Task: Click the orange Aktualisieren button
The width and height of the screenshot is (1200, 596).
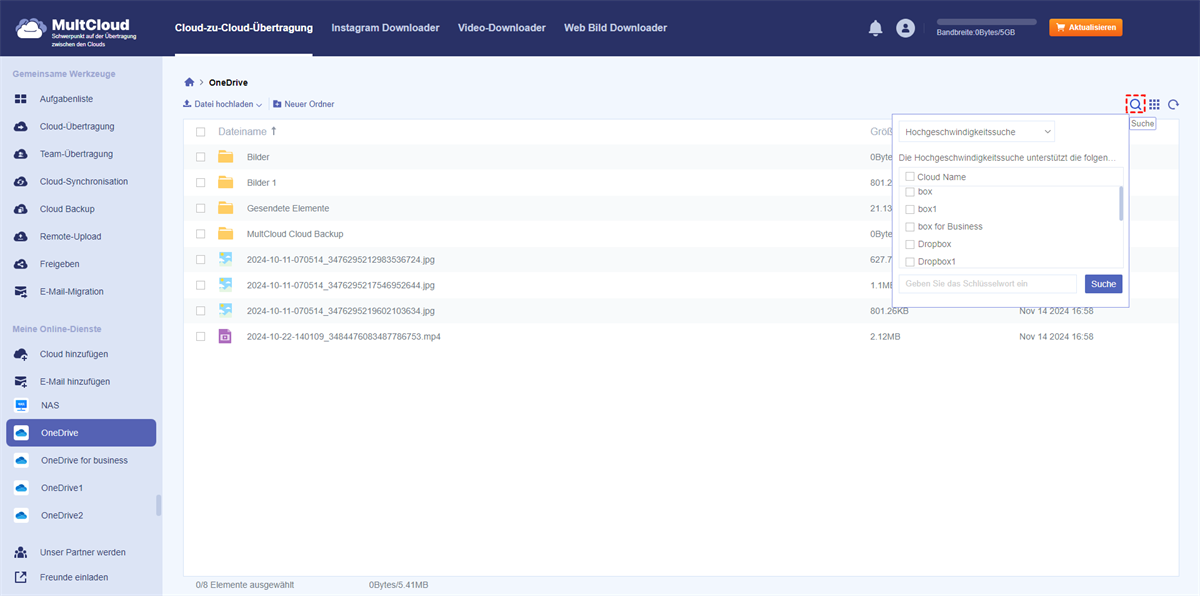Action: 1085,28
